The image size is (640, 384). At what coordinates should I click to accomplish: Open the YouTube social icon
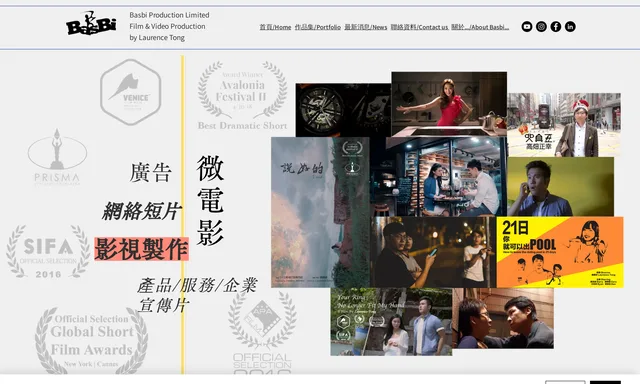[x=527, y=27]
